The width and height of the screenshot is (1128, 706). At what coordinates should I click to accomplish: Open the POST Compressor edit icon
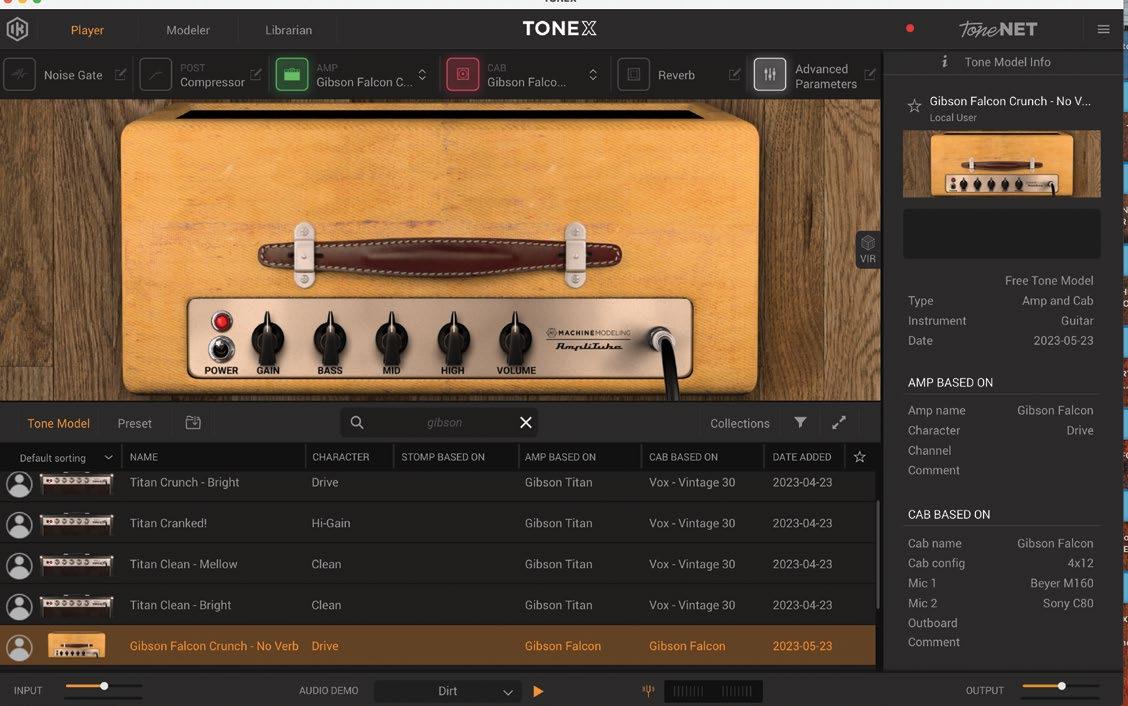[x=256, y=75]
